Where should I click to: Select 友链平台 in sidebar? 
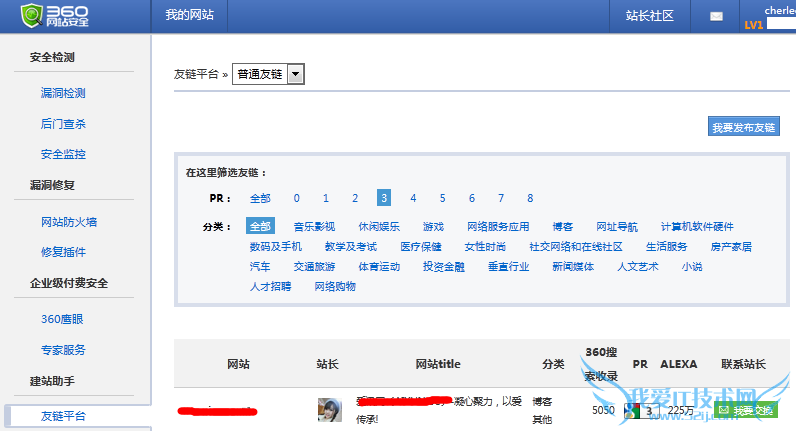(63, 416)
